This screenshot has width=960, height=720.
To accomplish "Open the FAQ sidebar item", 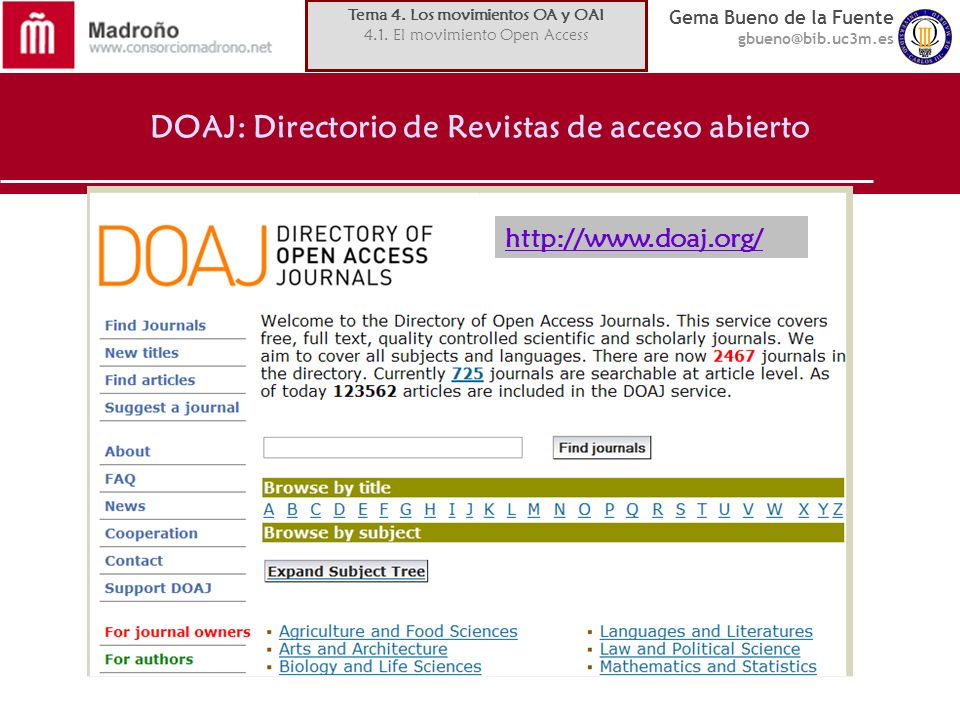I will (120, 479).
